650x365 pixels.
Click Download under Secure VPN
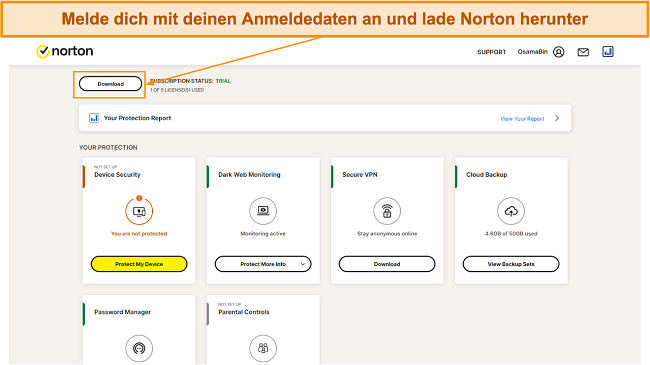tap(387, 264)
